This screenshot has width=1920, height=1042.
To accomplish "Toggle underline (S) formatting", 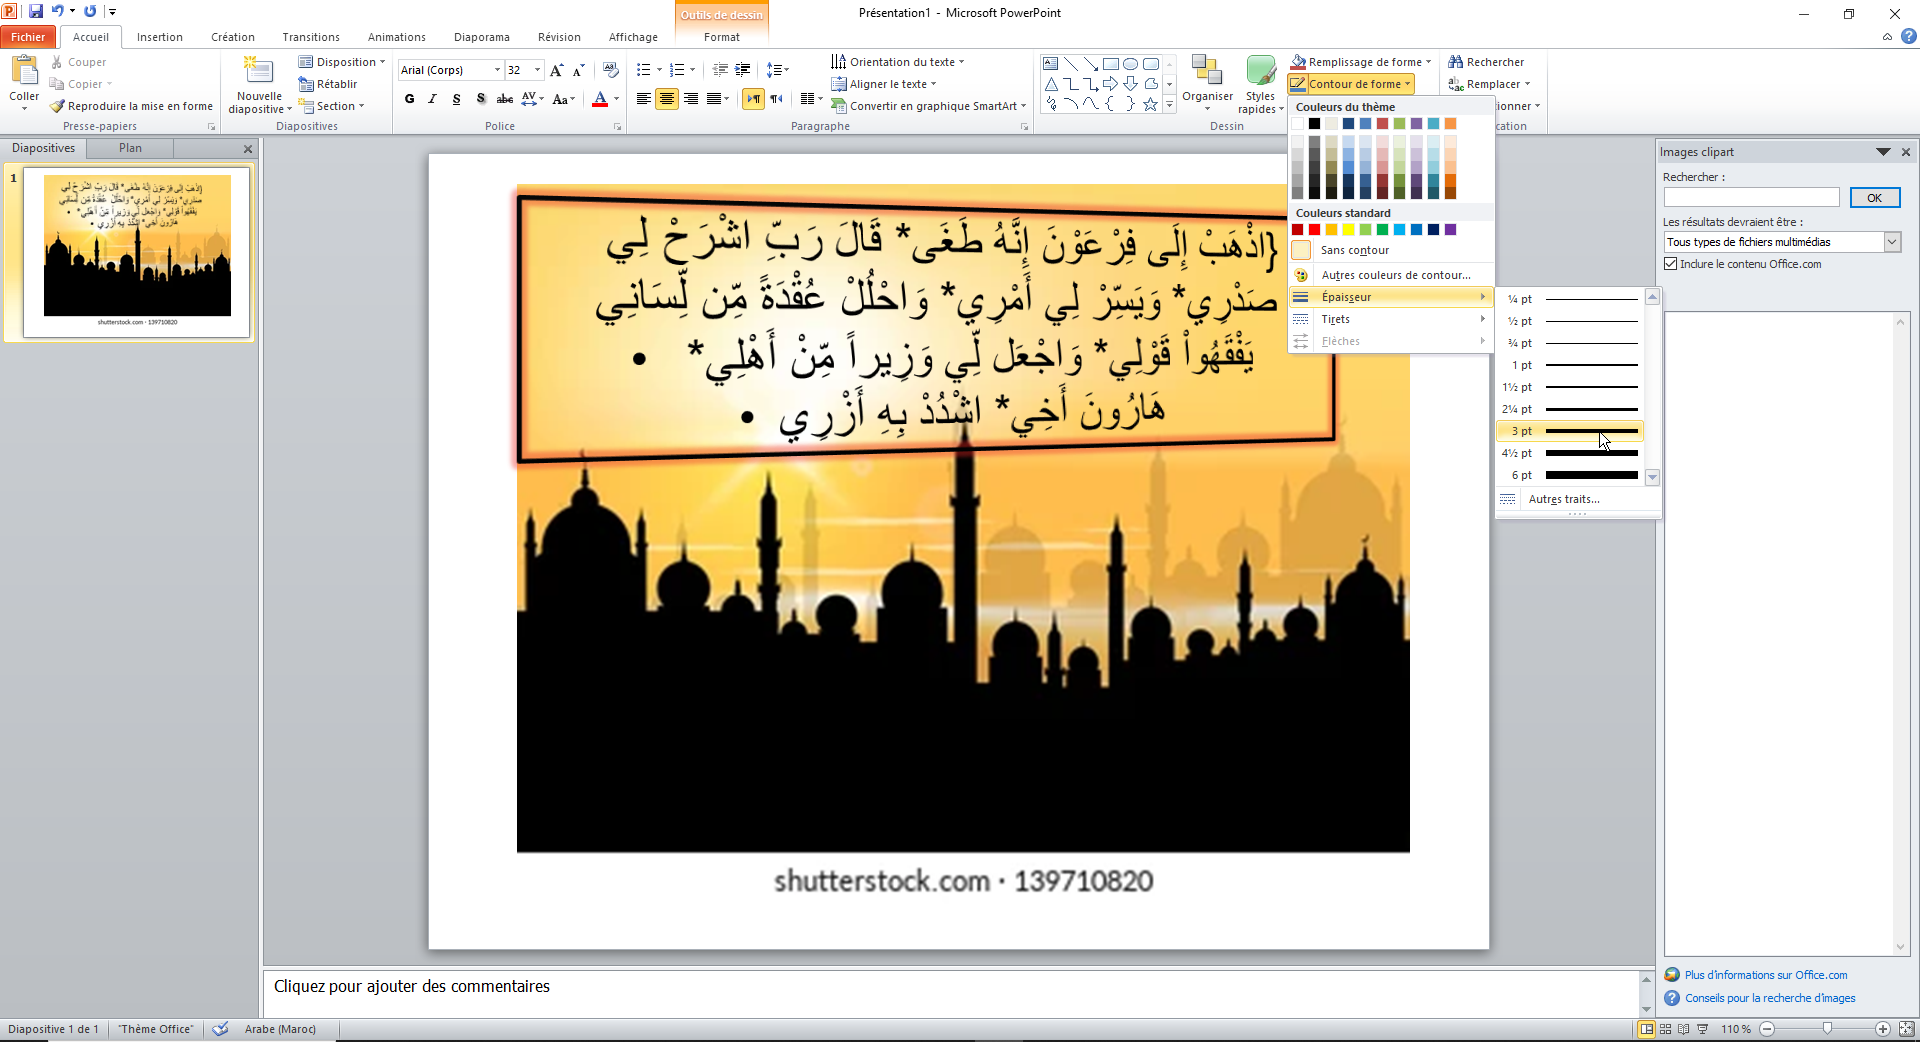I will point(456,99).
